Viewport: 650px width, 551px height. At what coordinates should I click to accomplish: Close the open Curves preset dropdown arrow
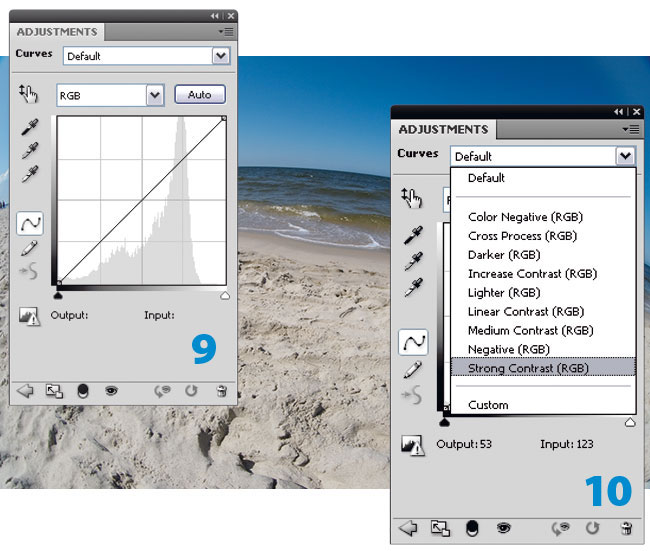click(626, 156)
